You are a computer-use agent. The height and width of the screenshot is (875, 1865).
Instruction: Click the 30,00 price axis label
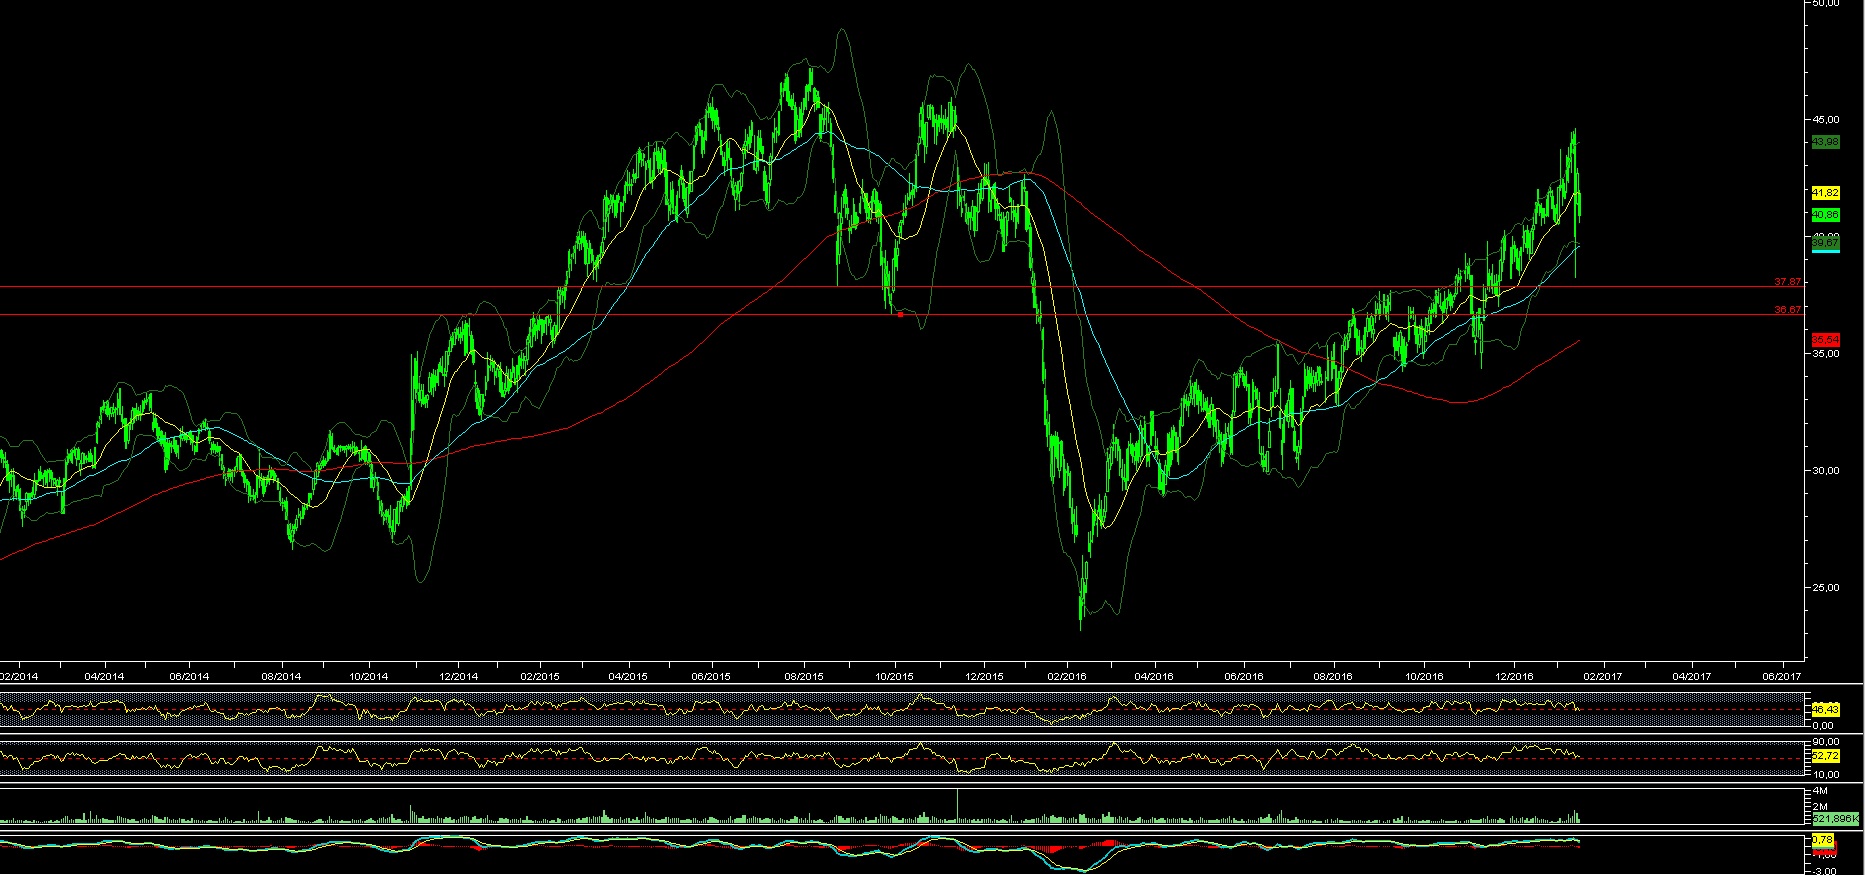[1825, 470]
